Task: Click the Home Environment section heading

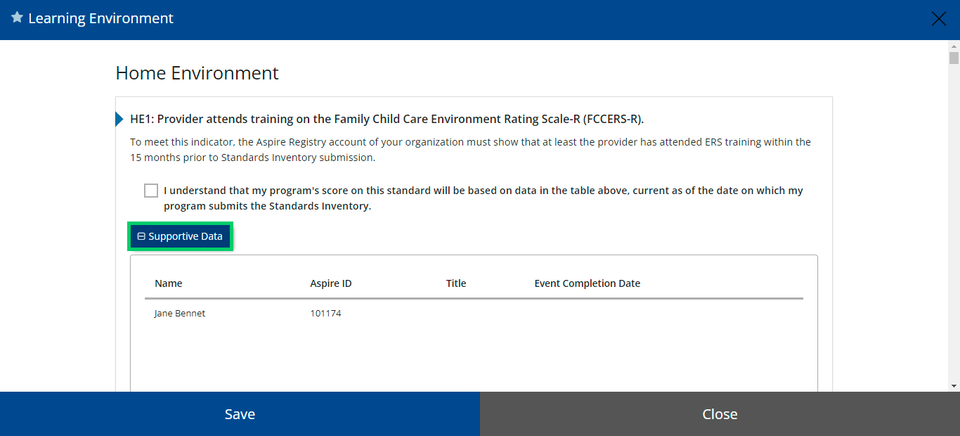Action: [x=197, y=73]
